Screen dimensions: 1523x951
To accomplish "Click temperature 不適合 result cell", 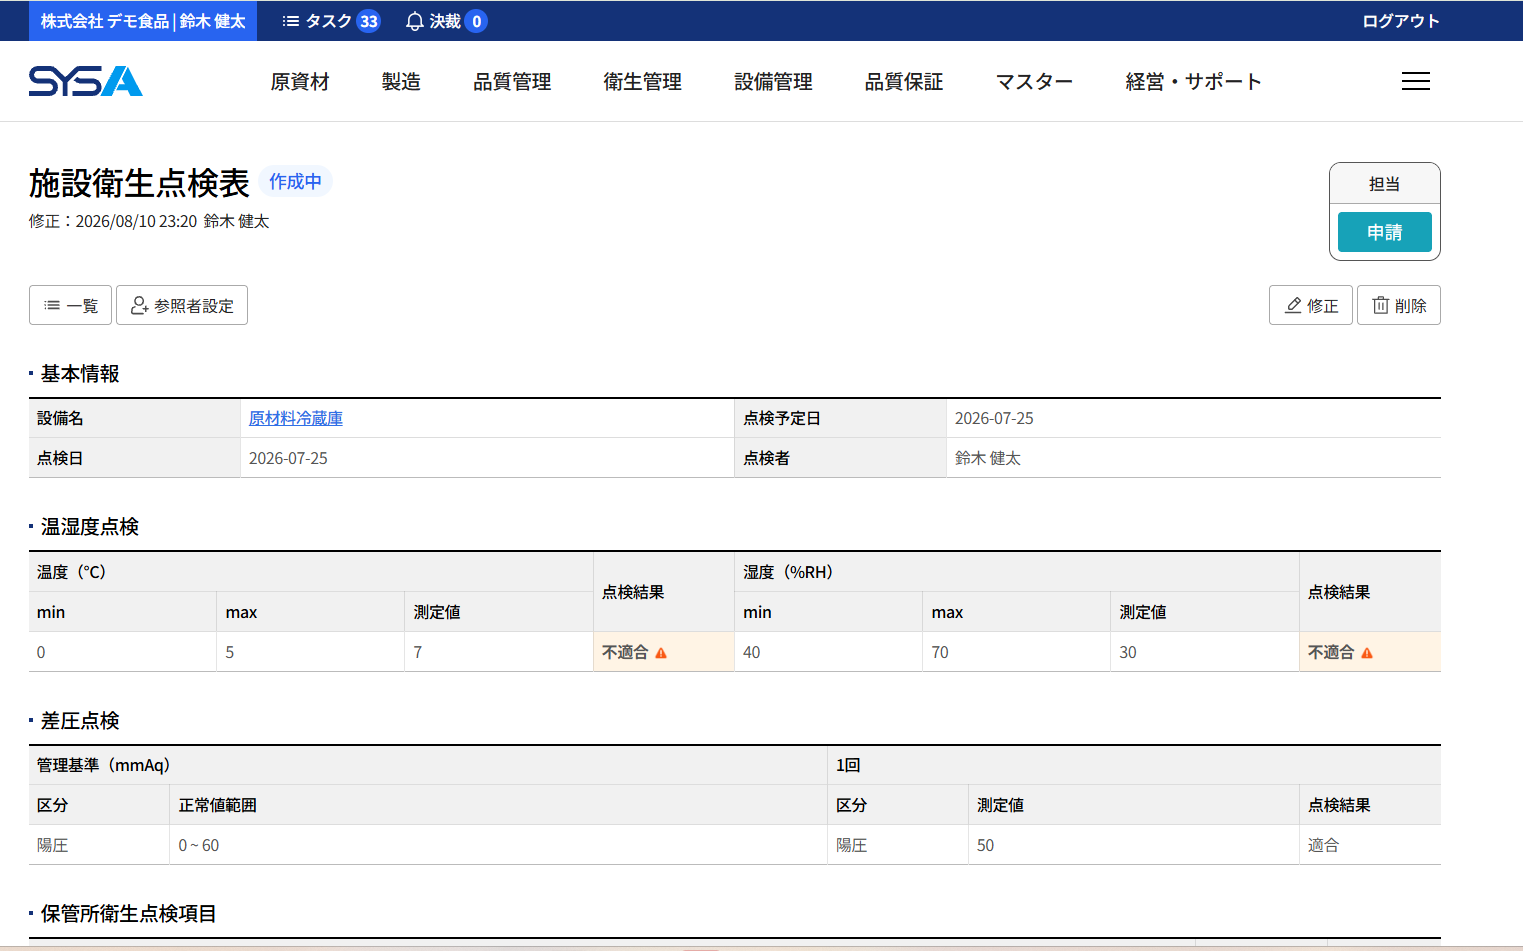I will tap(664, 652).
